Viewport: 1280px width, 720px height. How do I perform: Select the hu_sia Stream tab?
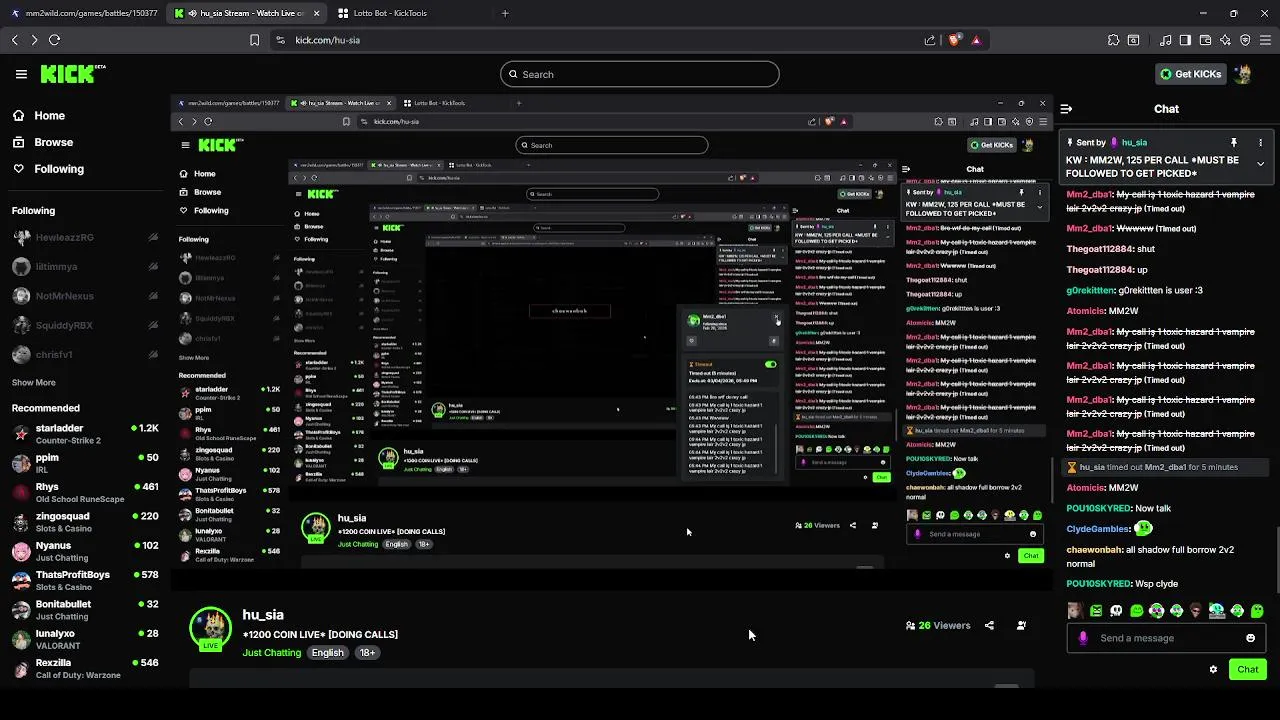[x=248, y=13]
